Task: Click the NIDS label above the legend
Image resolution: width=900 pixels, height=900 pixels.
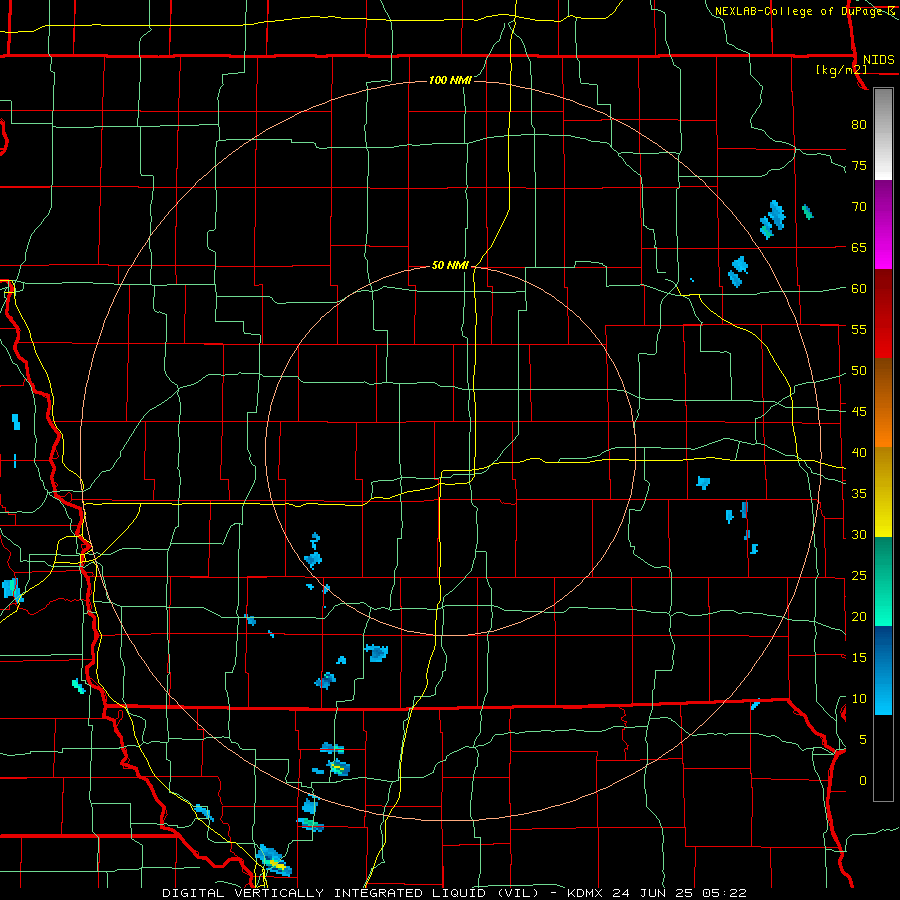Action: [878, 60]
